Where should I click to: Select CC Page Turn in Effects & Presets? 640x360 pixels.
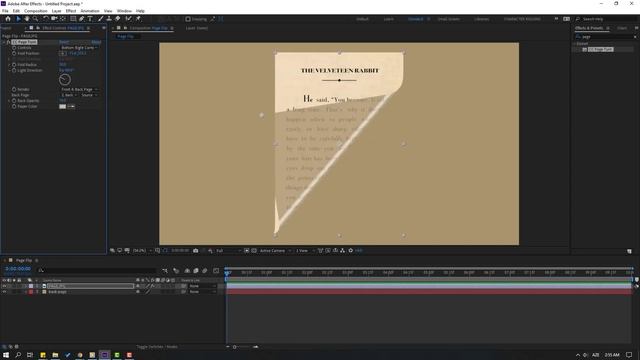(600, 49)
